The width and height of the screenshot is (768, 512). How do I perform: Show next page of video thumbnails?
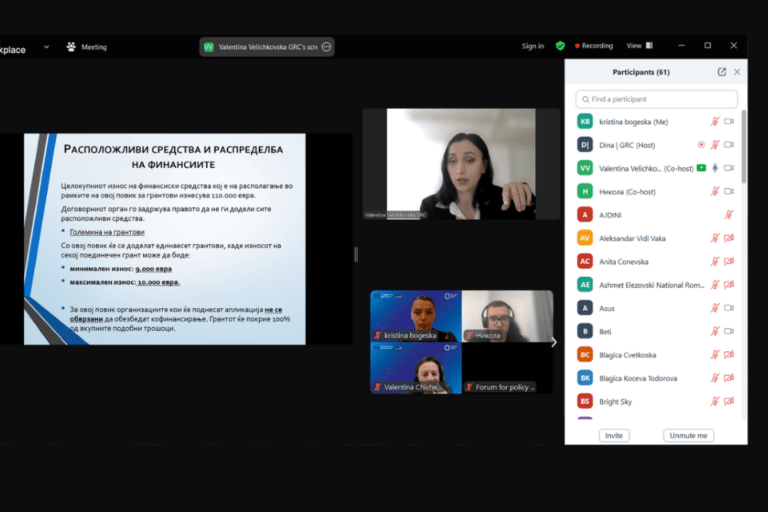point(554,342)
